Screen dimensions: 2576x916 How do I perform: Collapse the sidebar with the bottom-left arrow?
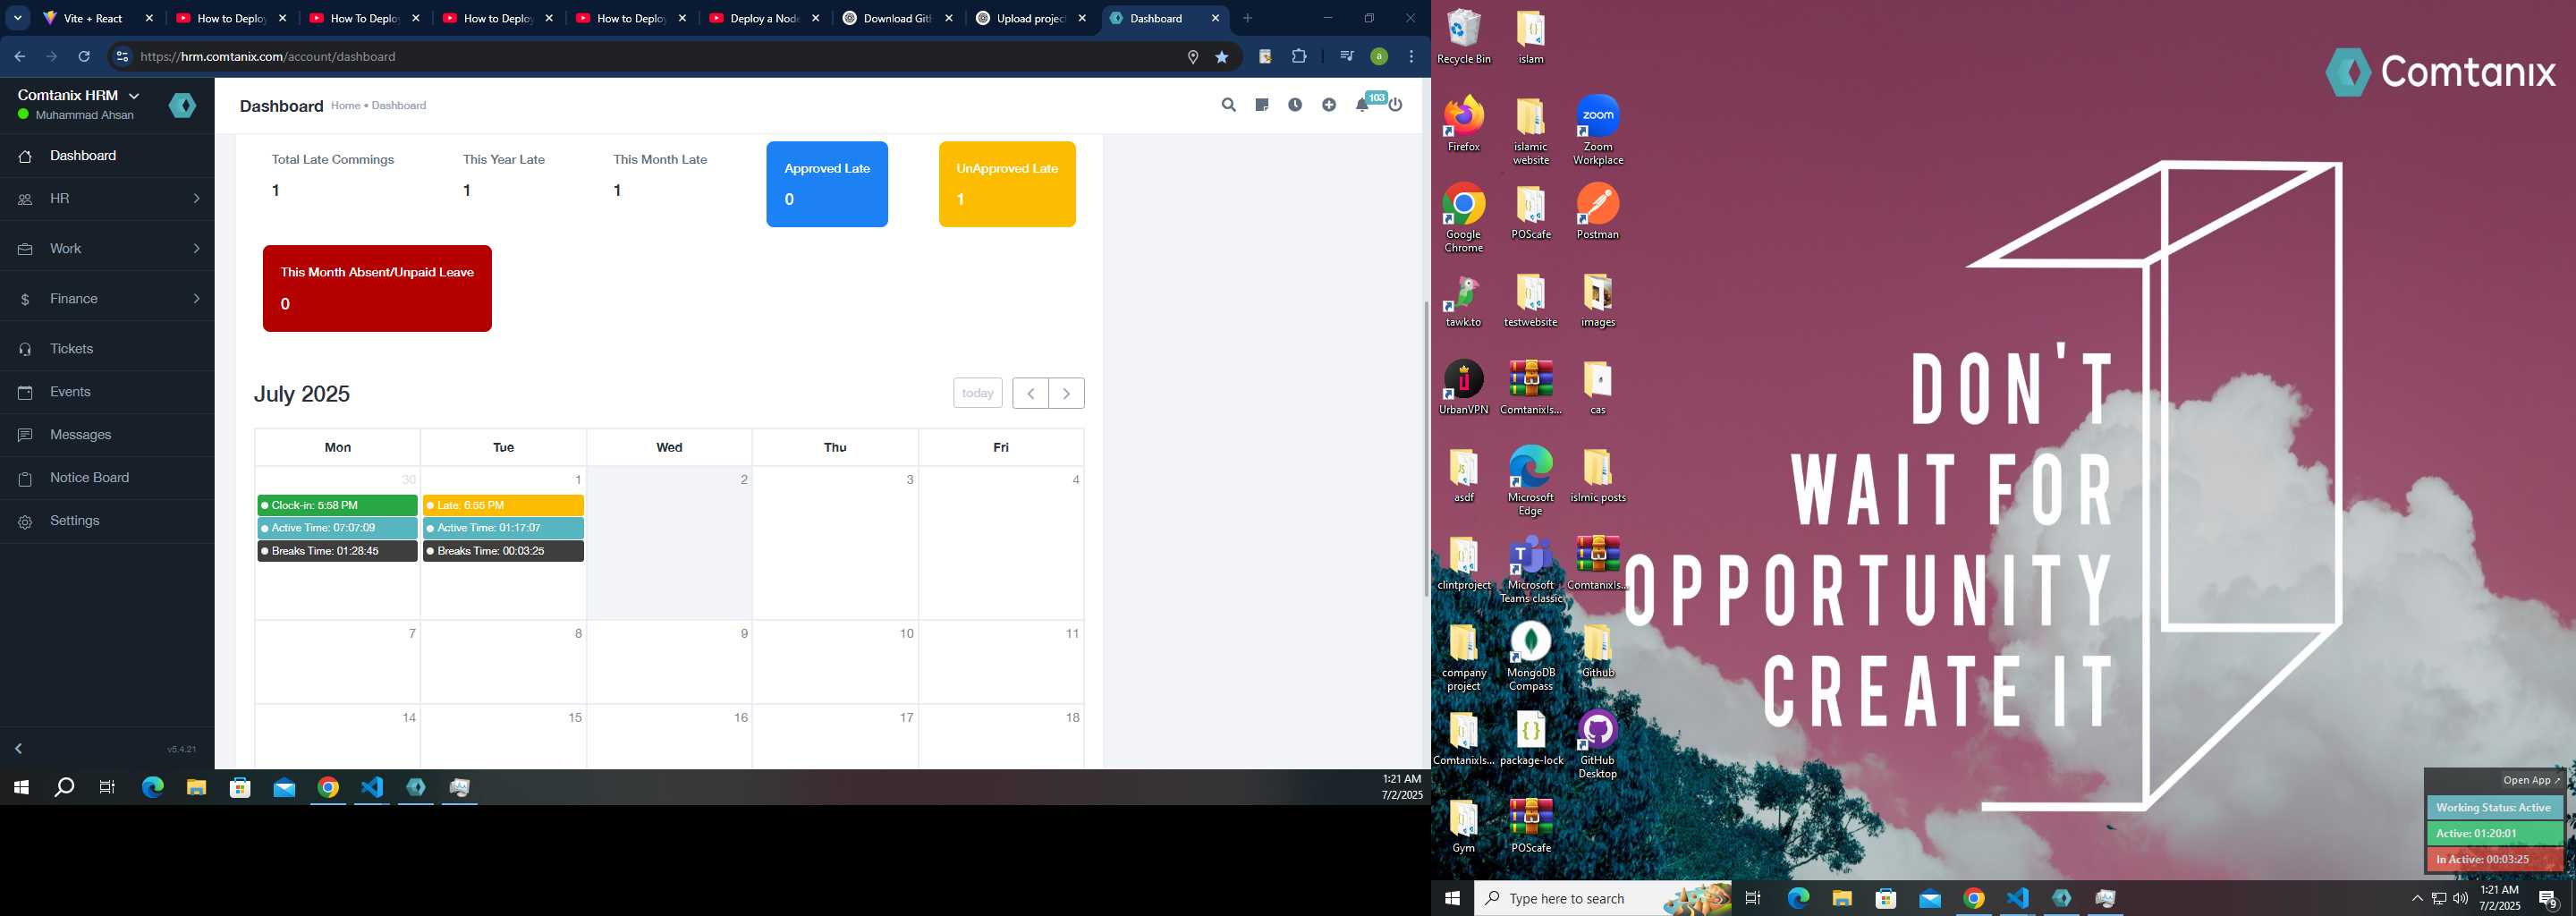[19, 748]
